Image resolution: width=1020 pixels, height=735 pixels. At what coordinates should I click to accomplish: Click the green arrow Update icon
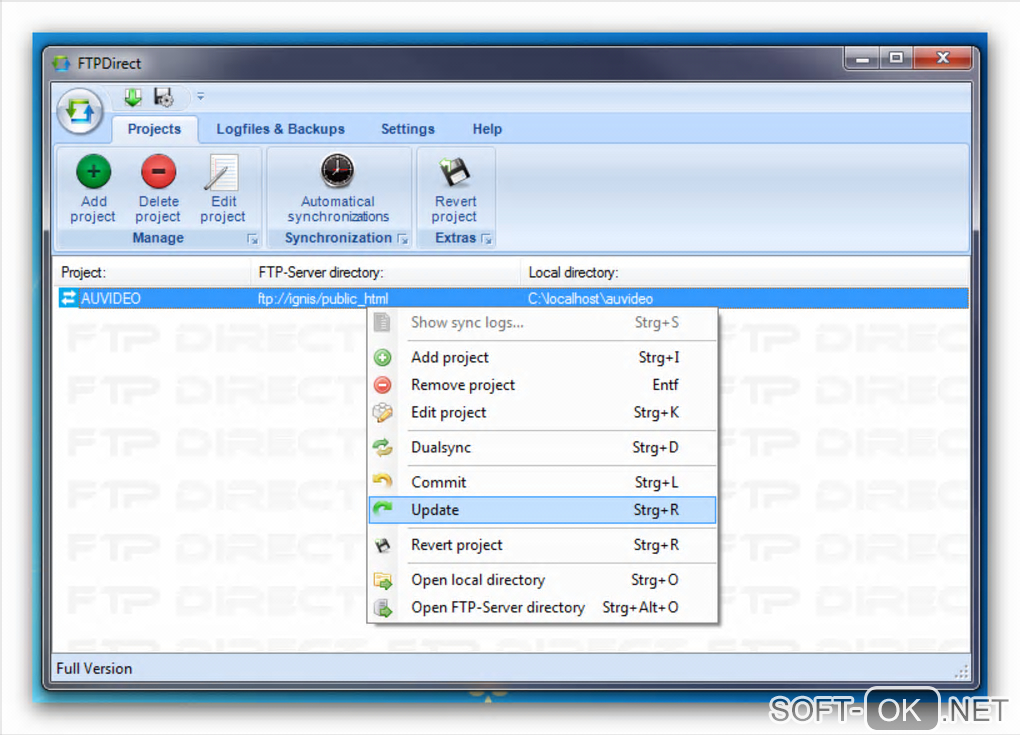tap(382, 508)
